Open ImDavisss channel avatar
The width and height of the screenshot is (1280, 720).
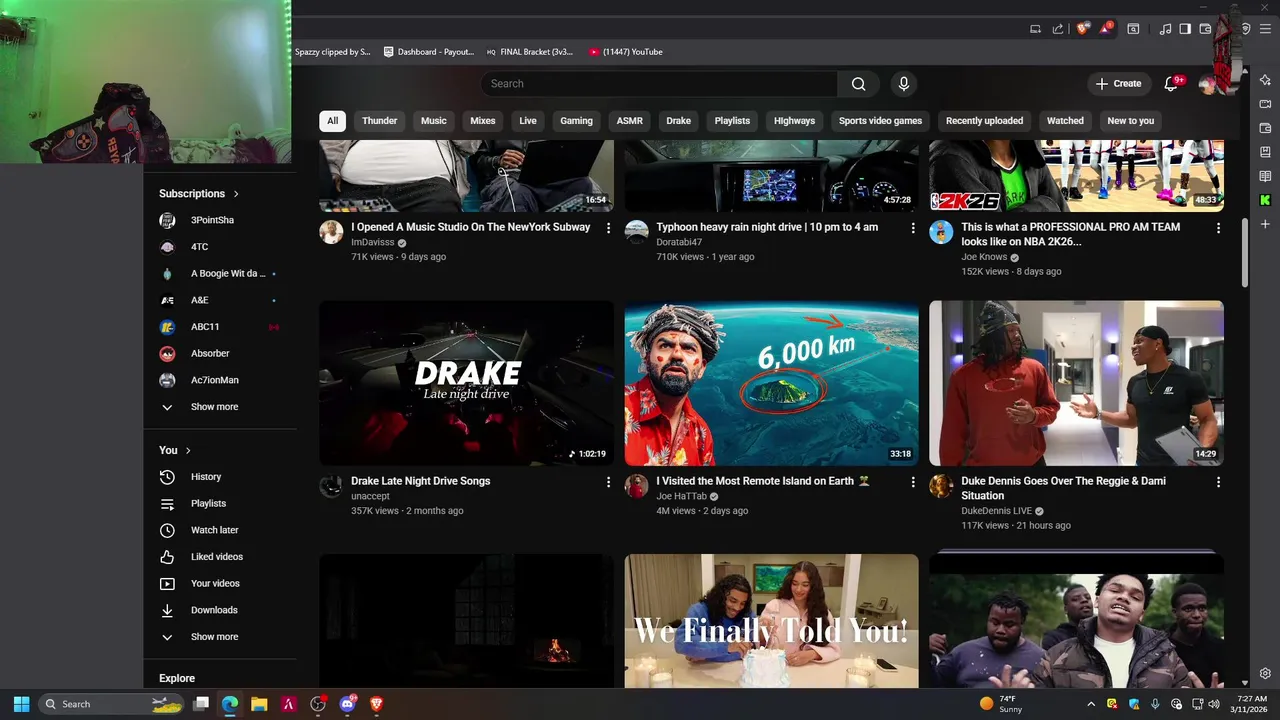tap(331, 233)
